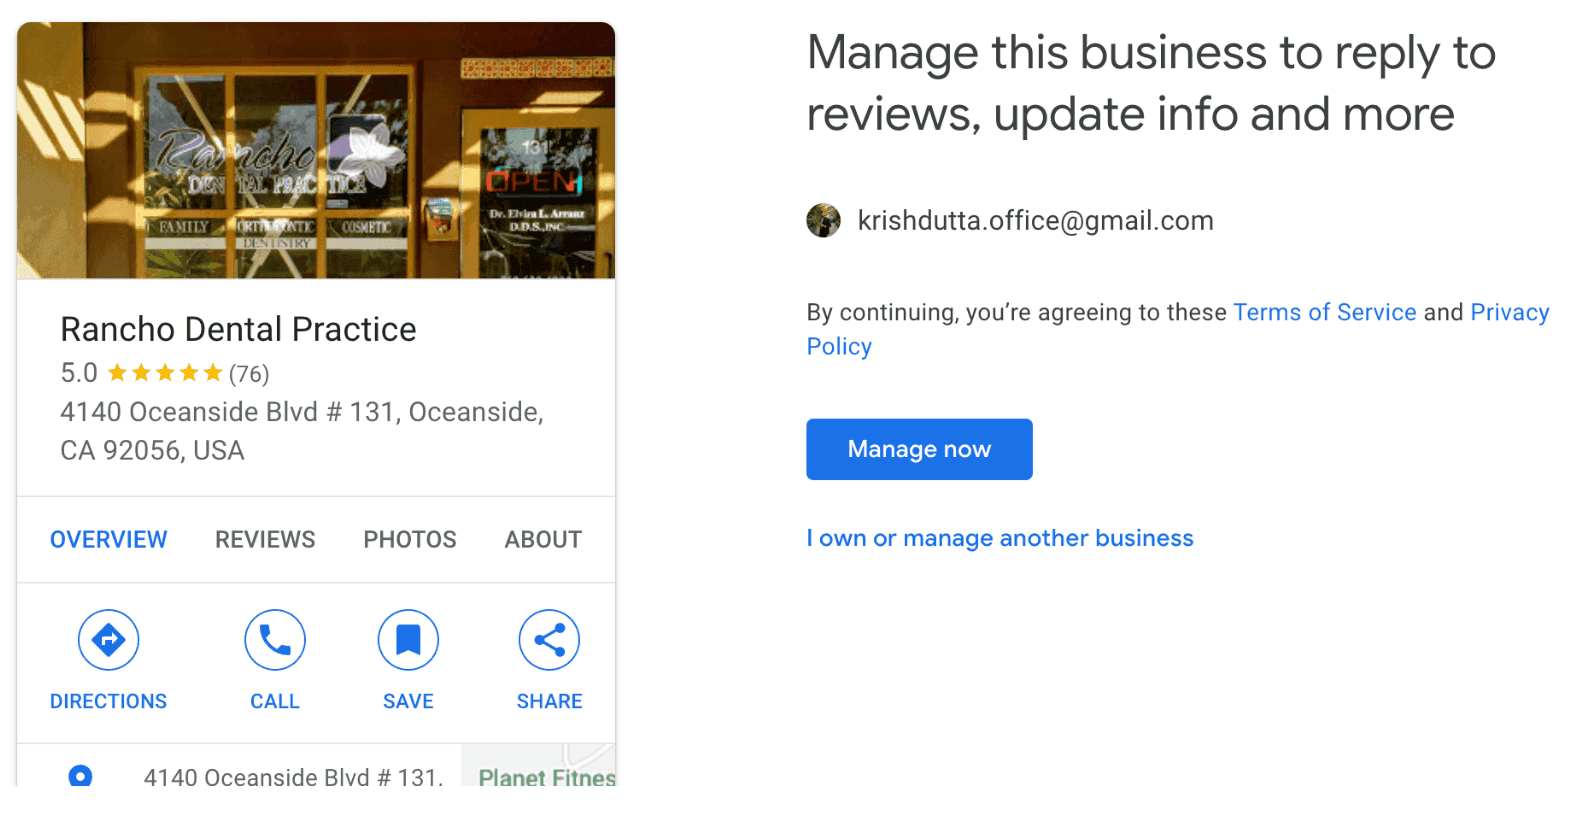
Task: Click the location pin icon by the address
Action: (x=80, y=775)
